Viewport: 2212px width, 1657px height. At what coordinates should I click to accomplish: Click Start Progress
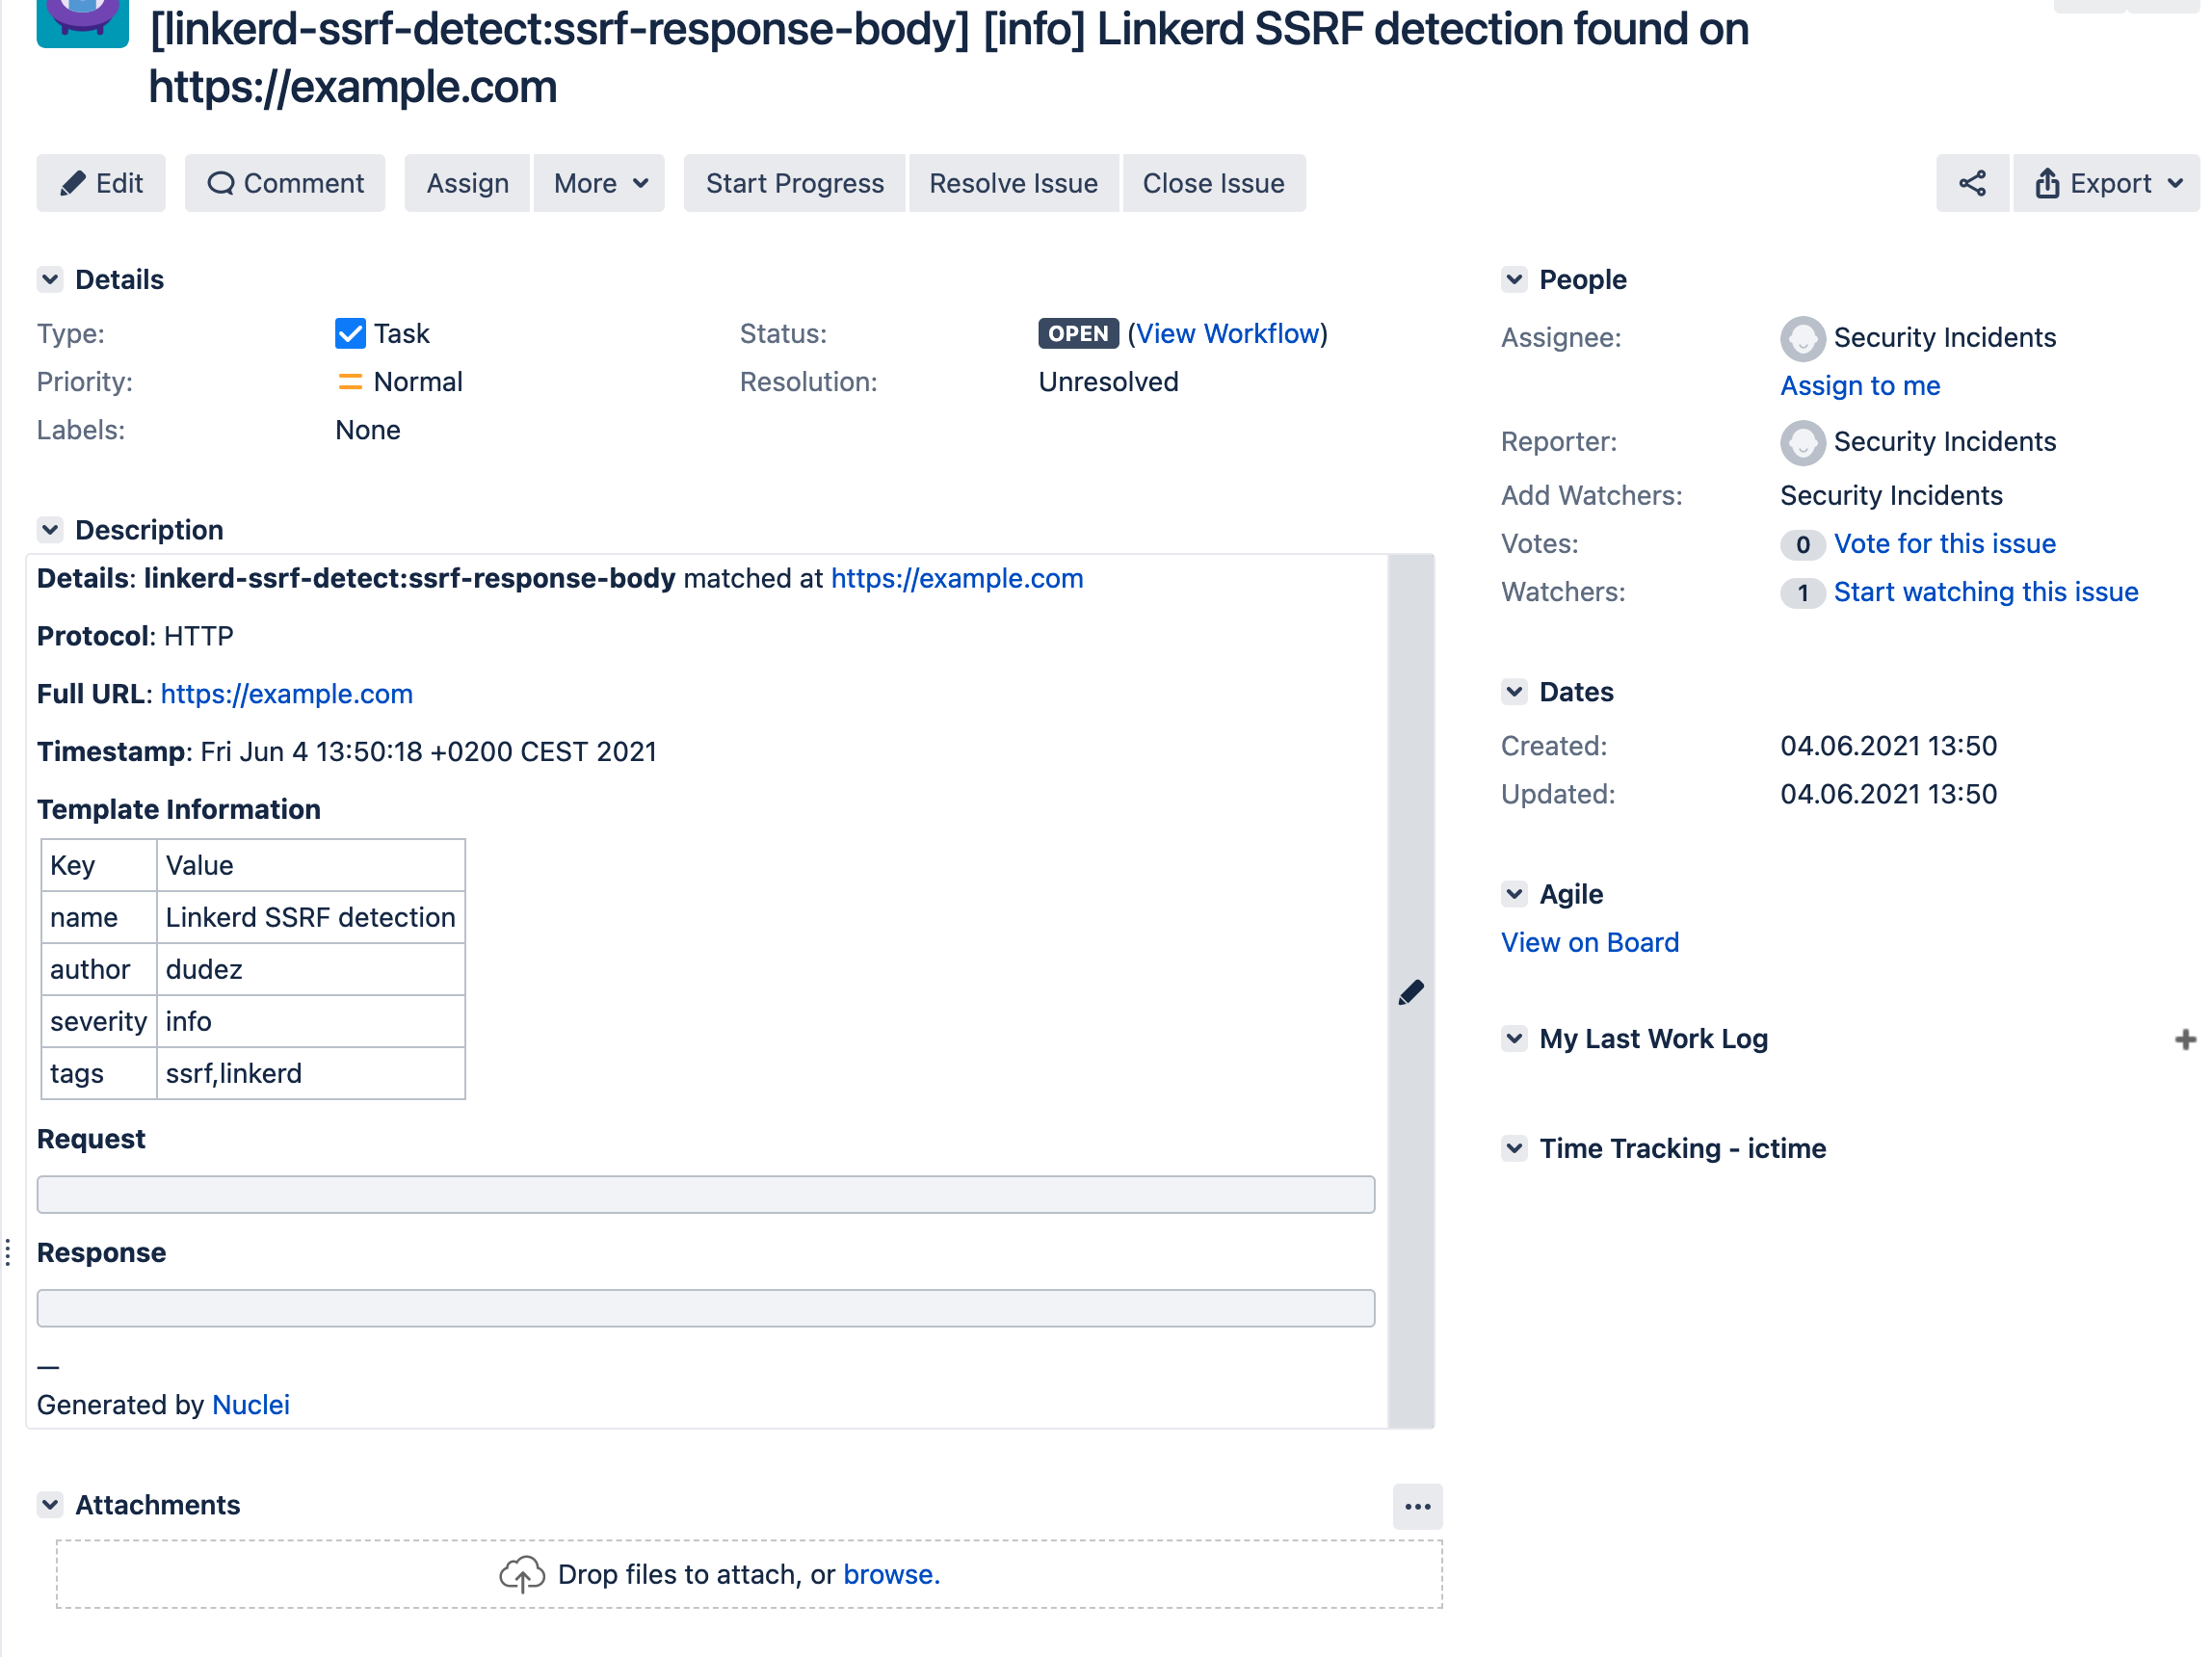tap(793, 183)
